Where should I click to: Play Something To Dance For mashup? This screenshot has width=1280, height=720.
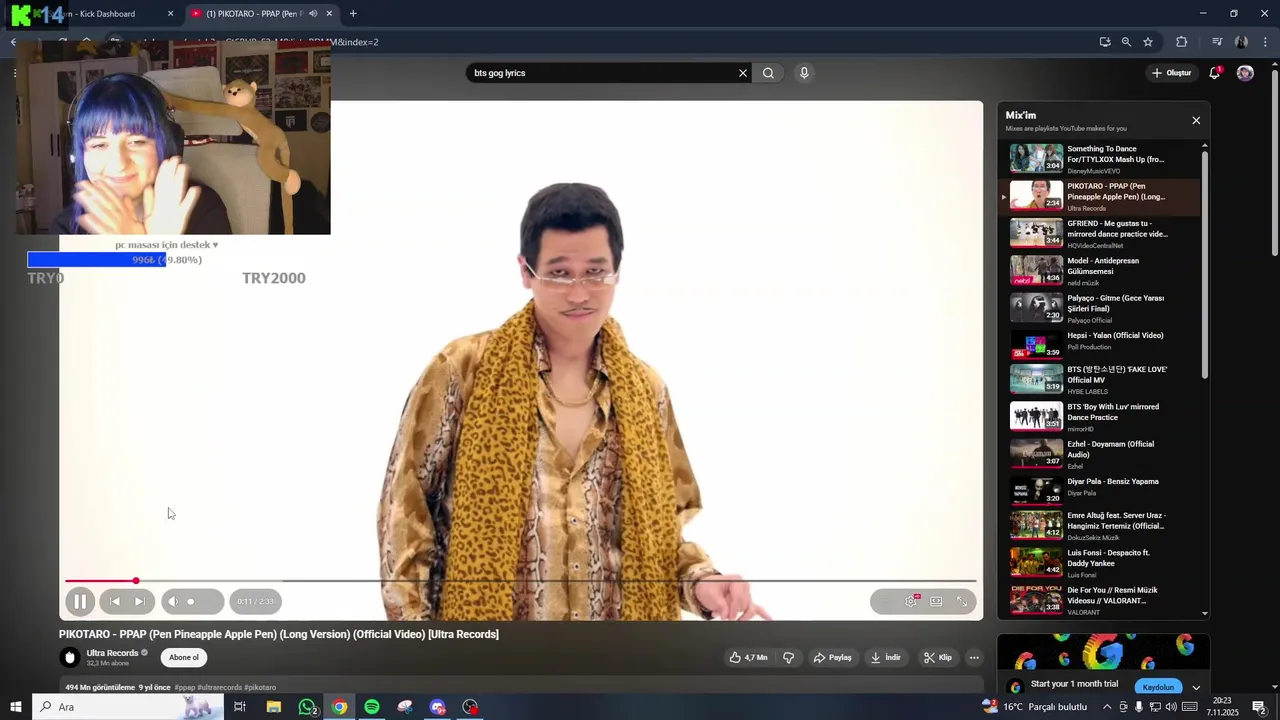(x=1100, y=158)
